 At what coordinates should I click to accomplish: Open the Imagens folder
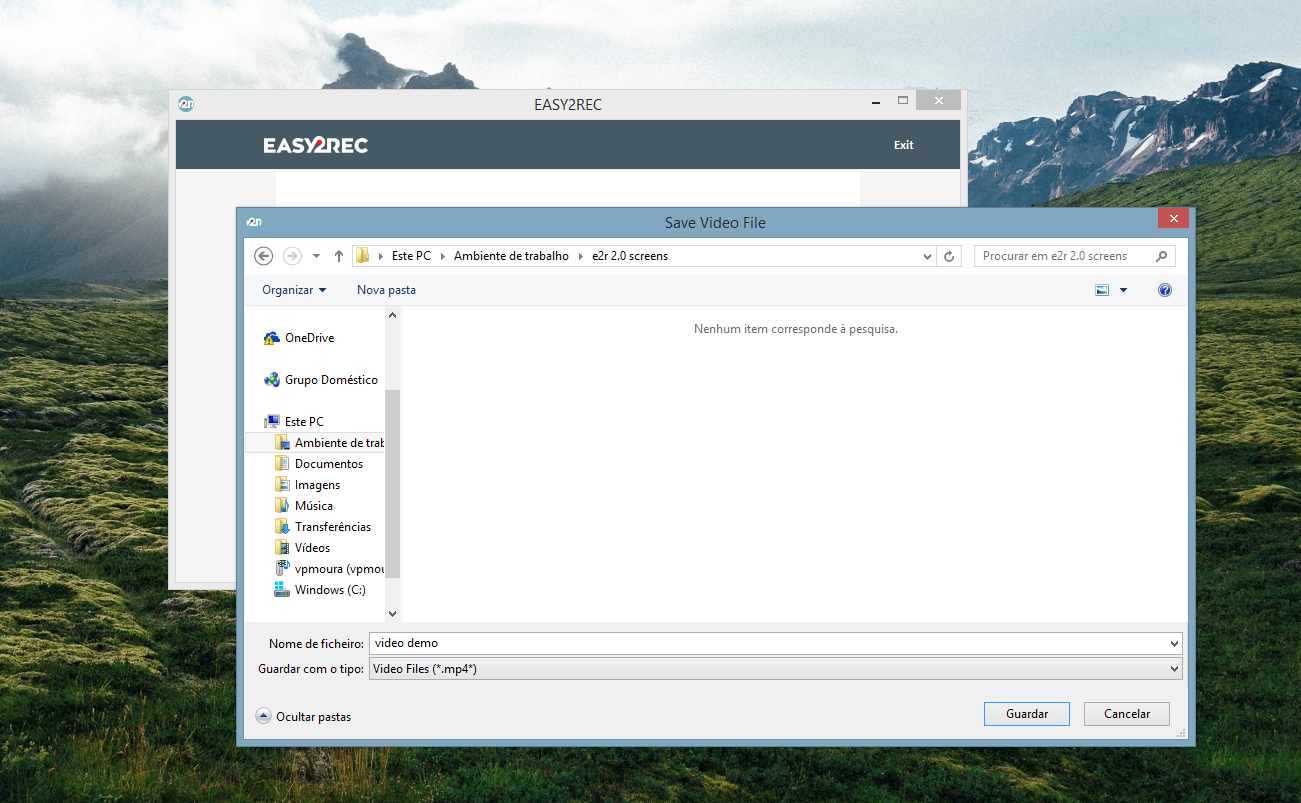click(x=308, y=485)
